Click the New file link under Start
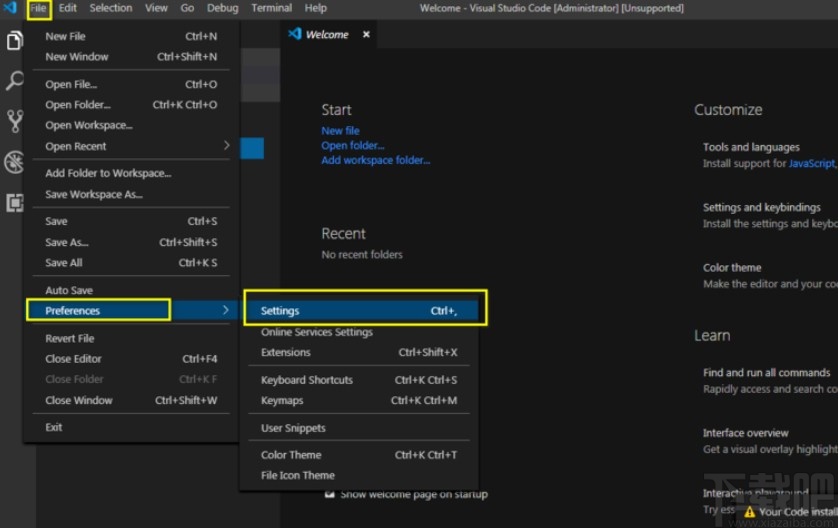The height and width of the screenshot is (528, 838). pyautogui.click(x=340, y=131)
